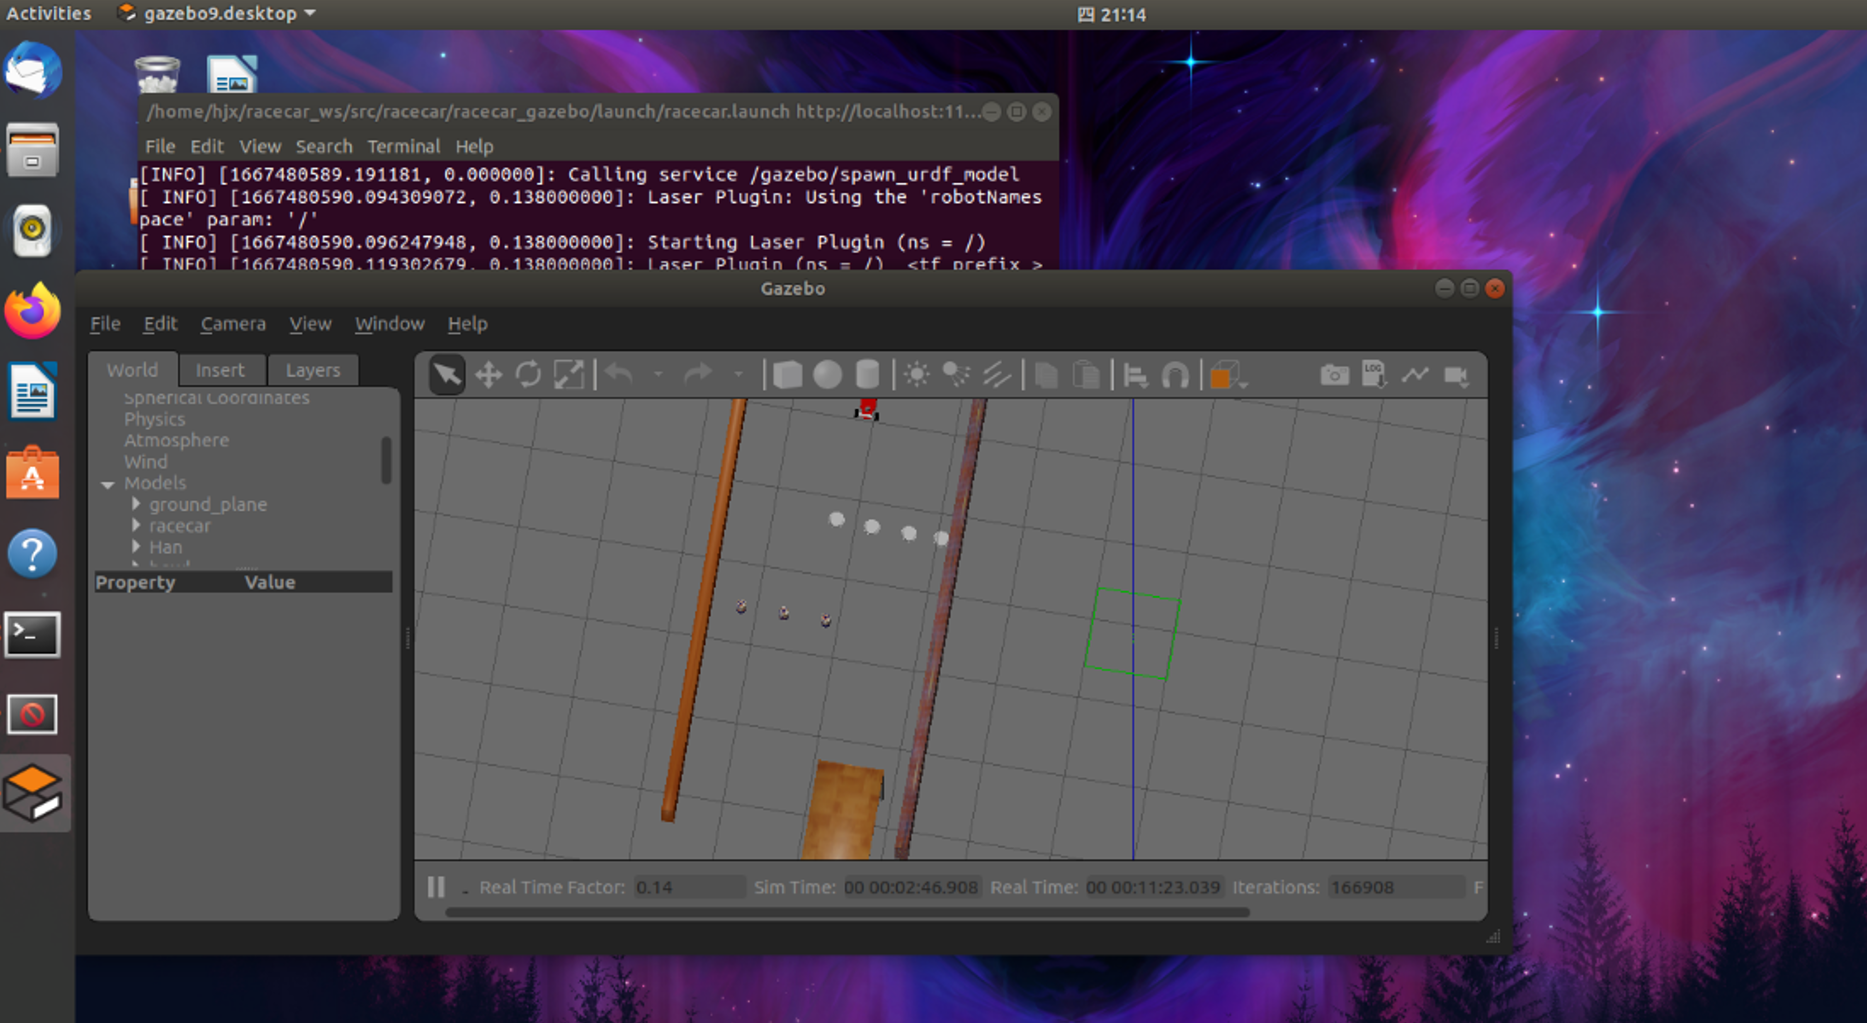
Task: Click the Real Time value field
Action: click(x=1153, y=887)
